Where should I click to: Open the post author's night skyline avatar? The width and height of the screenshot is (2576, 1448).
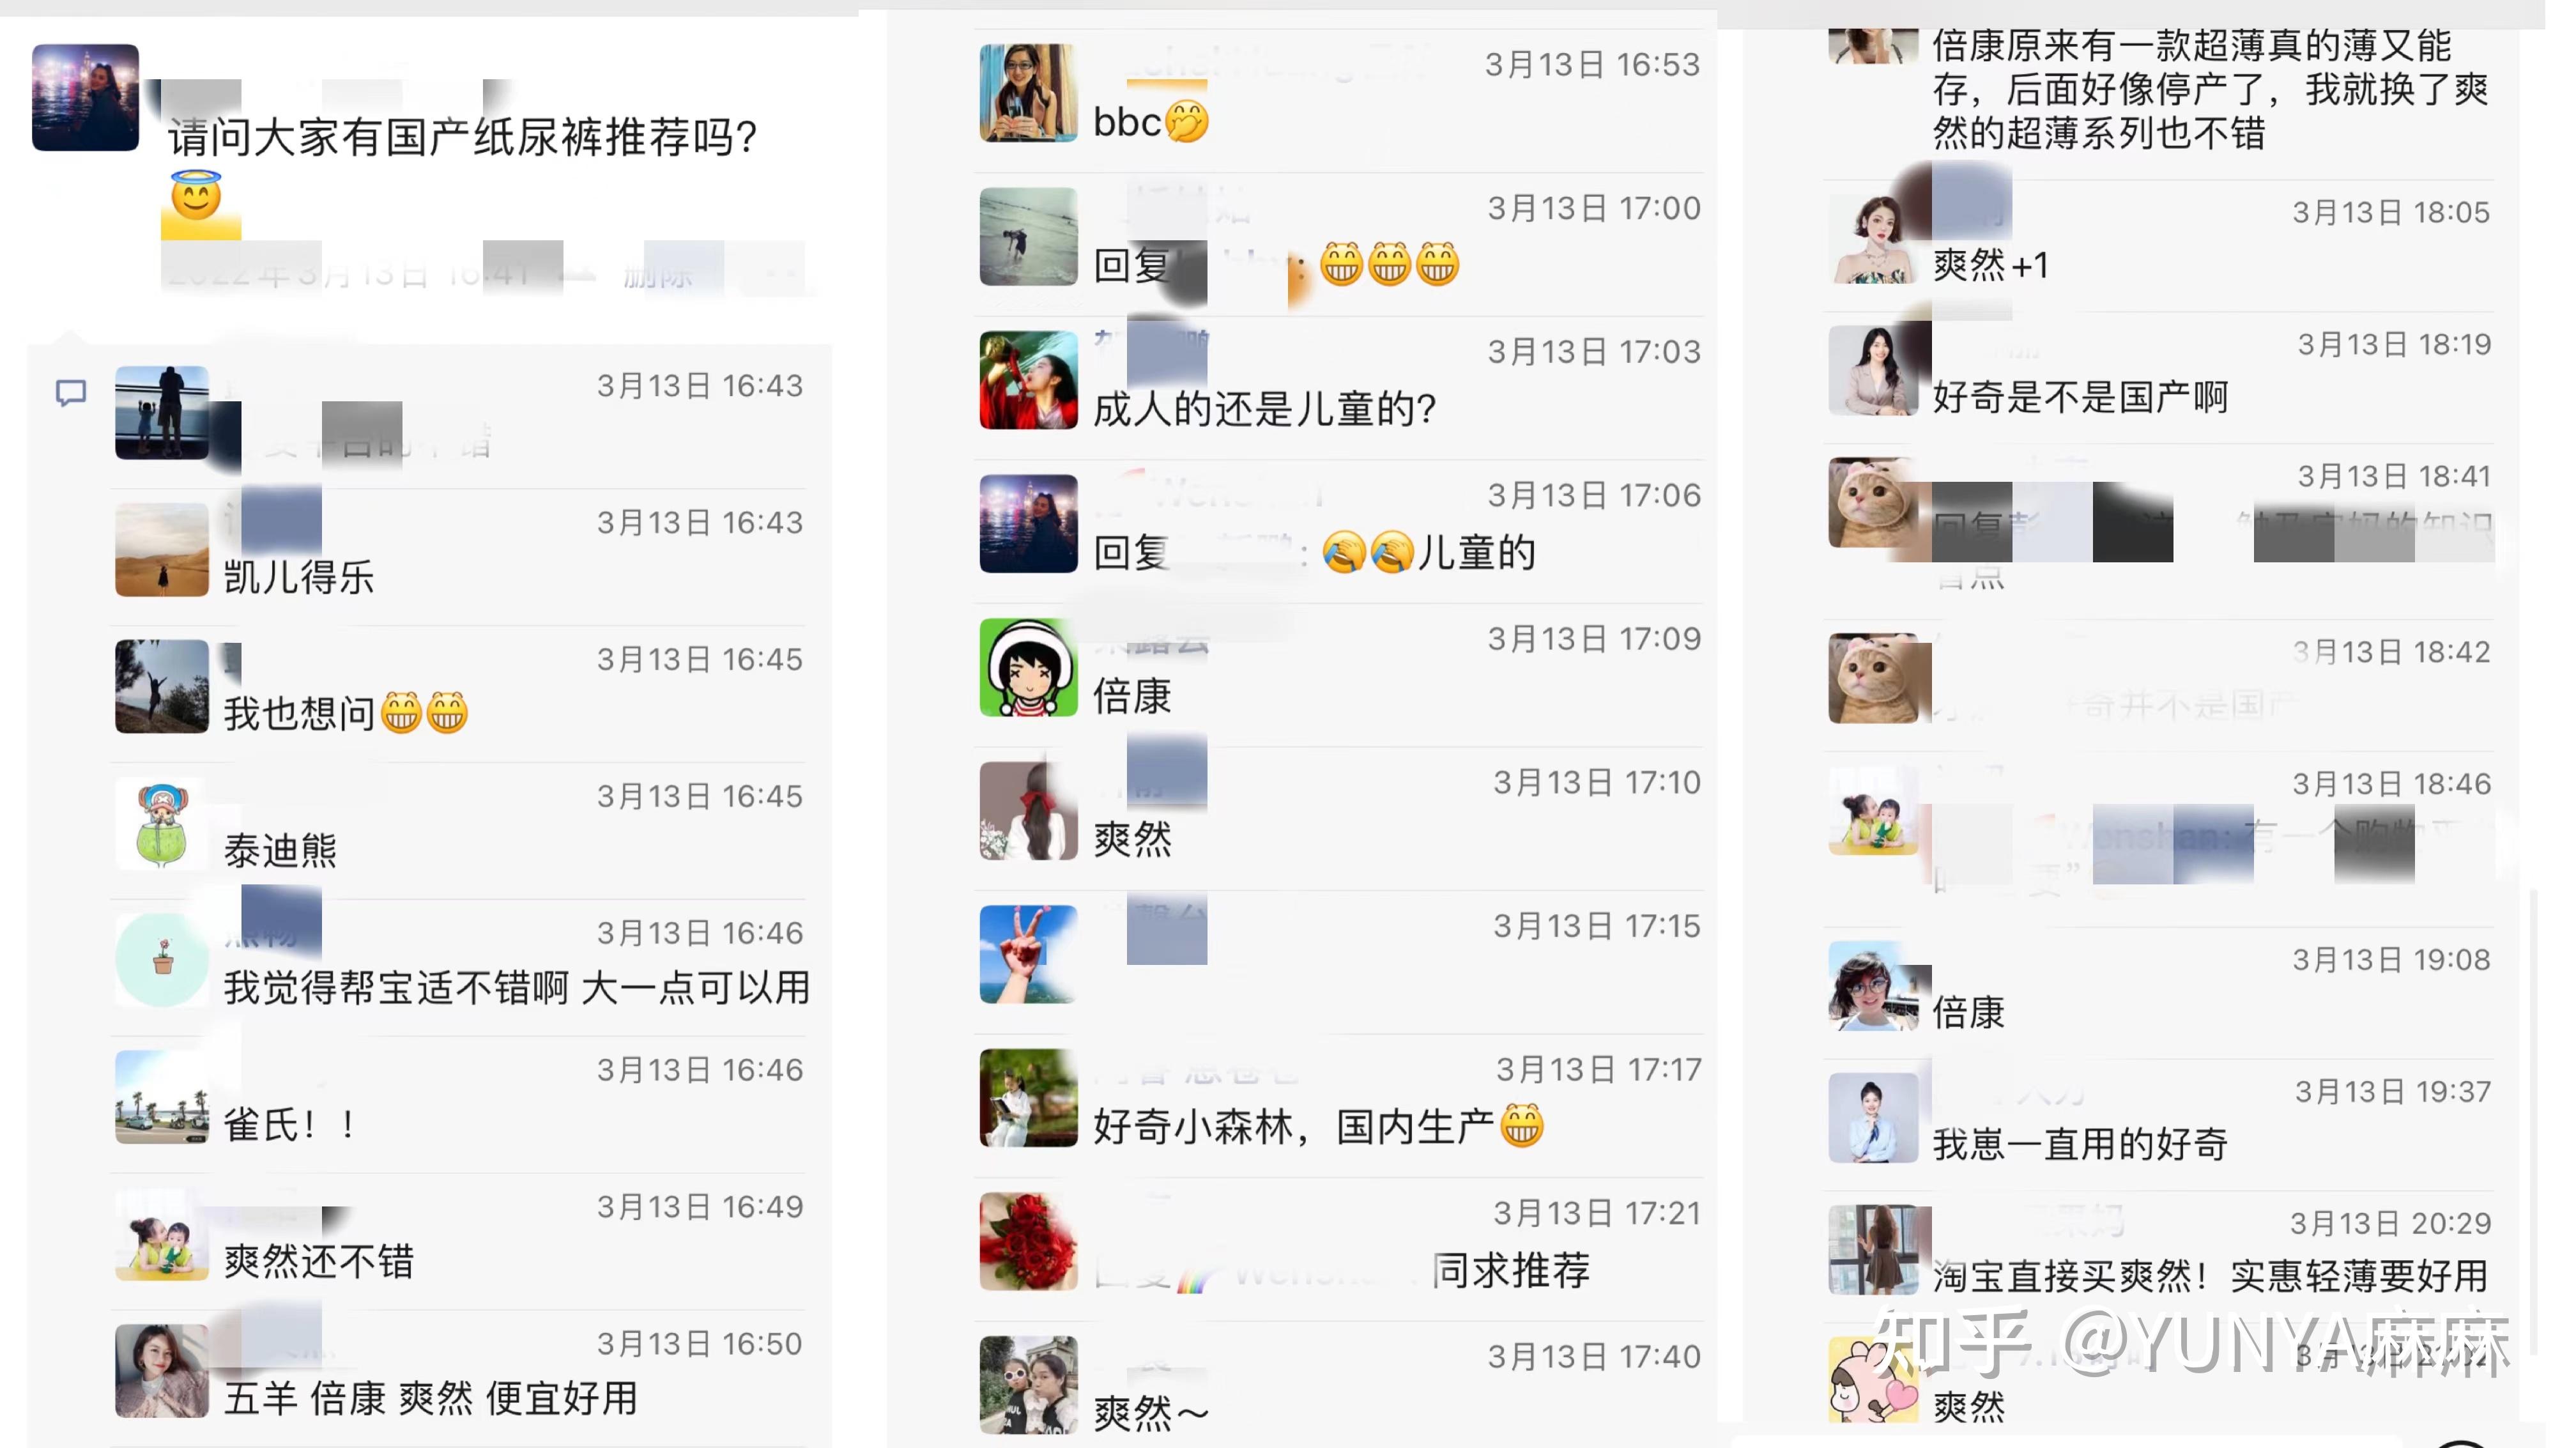pyautogui.click(x=85, y=97)
